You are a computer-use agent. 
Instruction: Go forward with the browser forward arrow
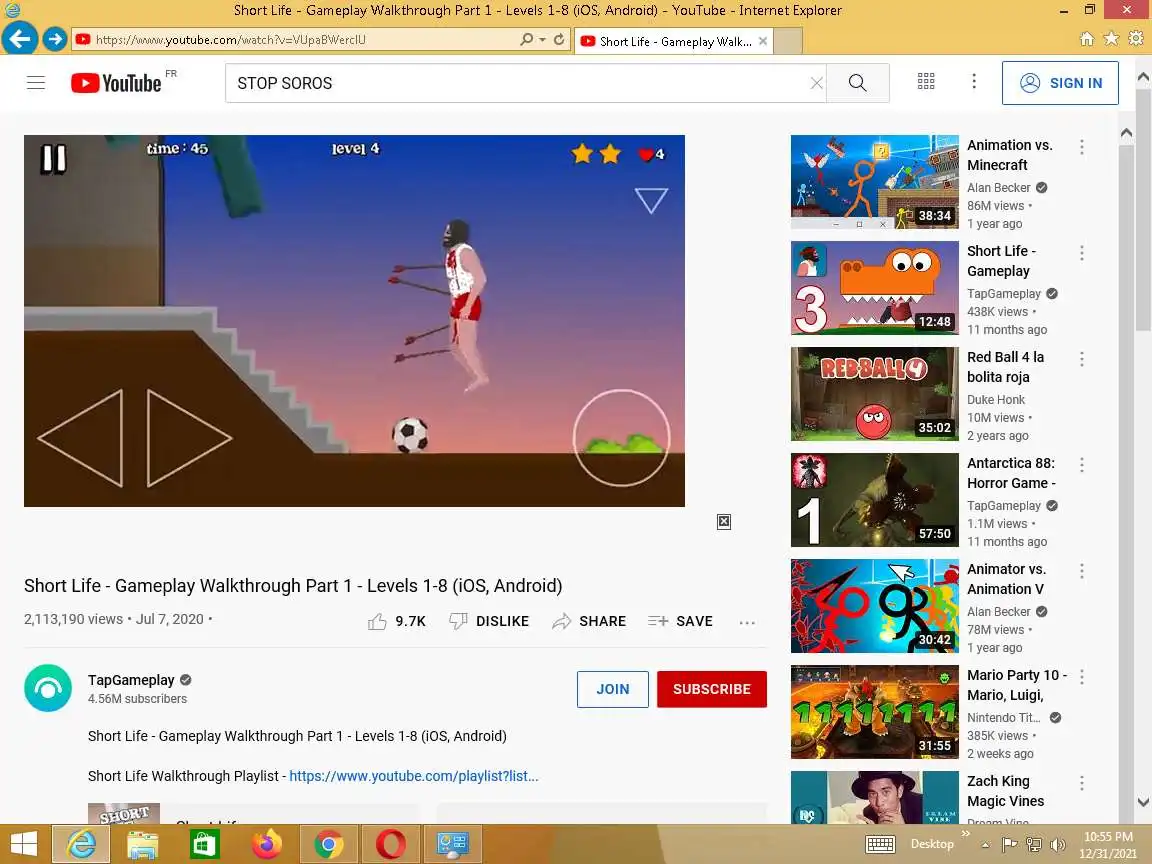pos(54,38)
